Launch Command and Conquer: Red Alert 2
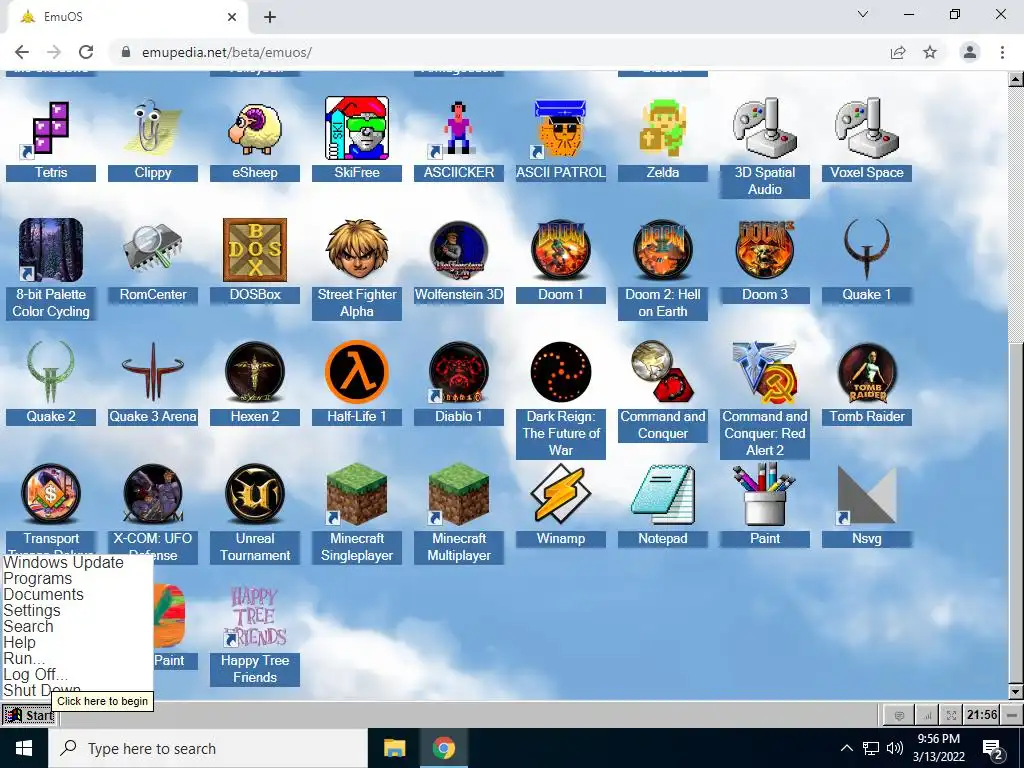 [765, 372]
